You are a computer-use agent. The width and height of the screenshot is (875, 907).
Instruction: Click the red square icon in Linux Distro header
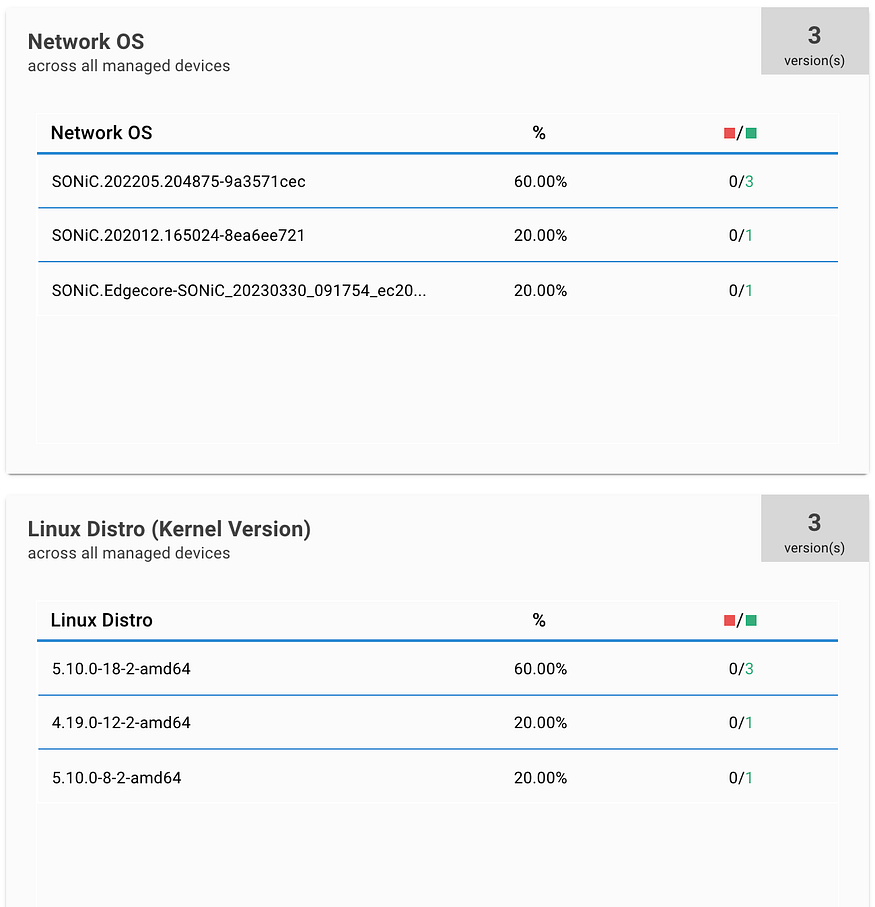pyautogui.click(x=729, y=621)
